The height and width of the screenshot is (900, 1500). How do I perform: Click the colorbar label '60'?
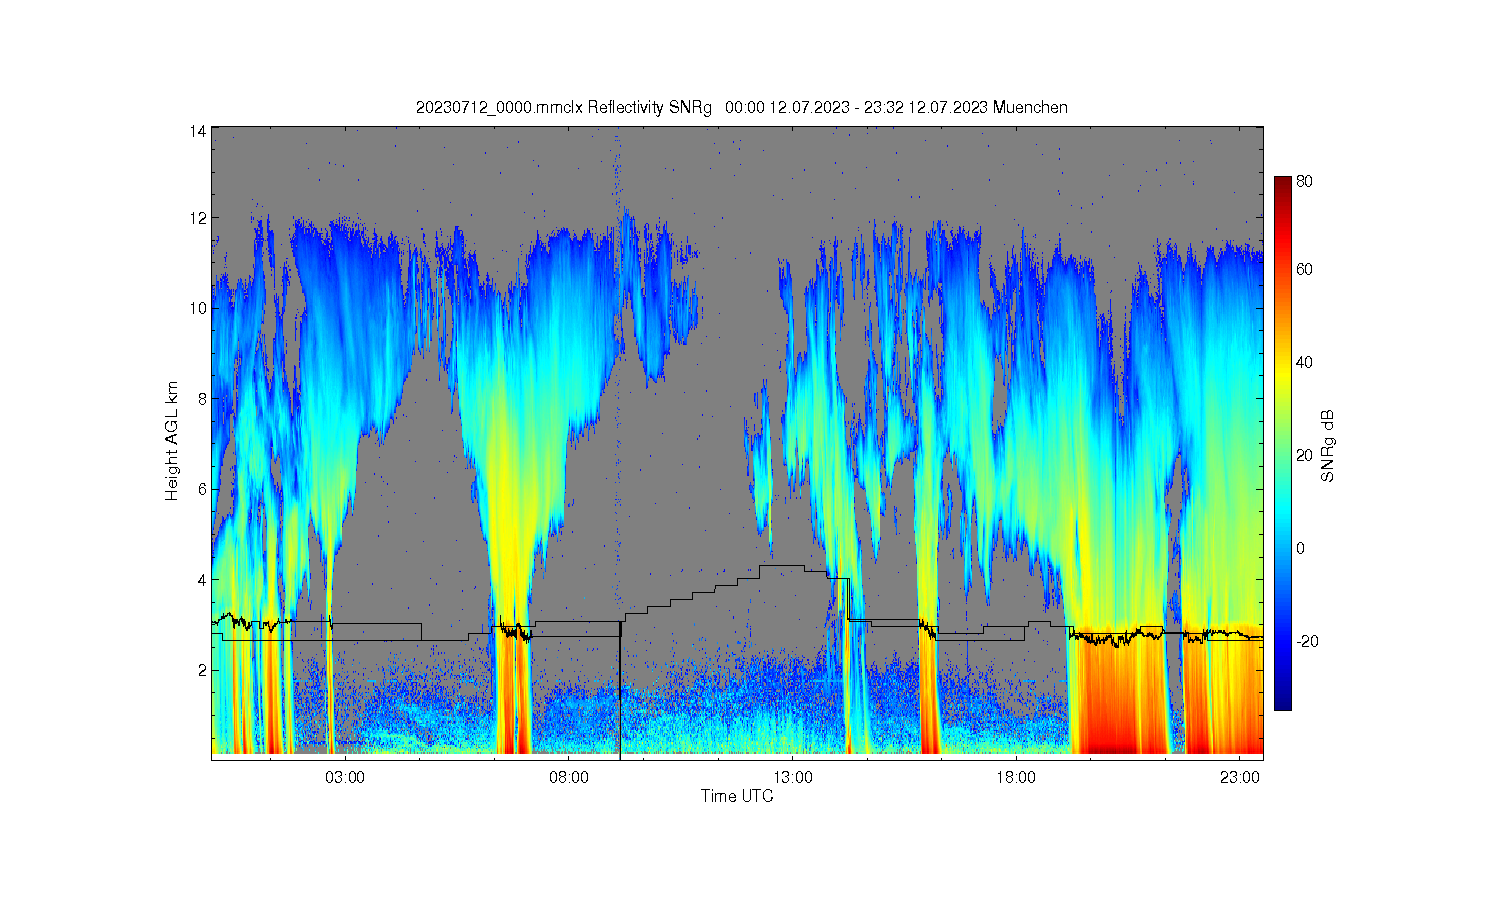(1305, 269)
